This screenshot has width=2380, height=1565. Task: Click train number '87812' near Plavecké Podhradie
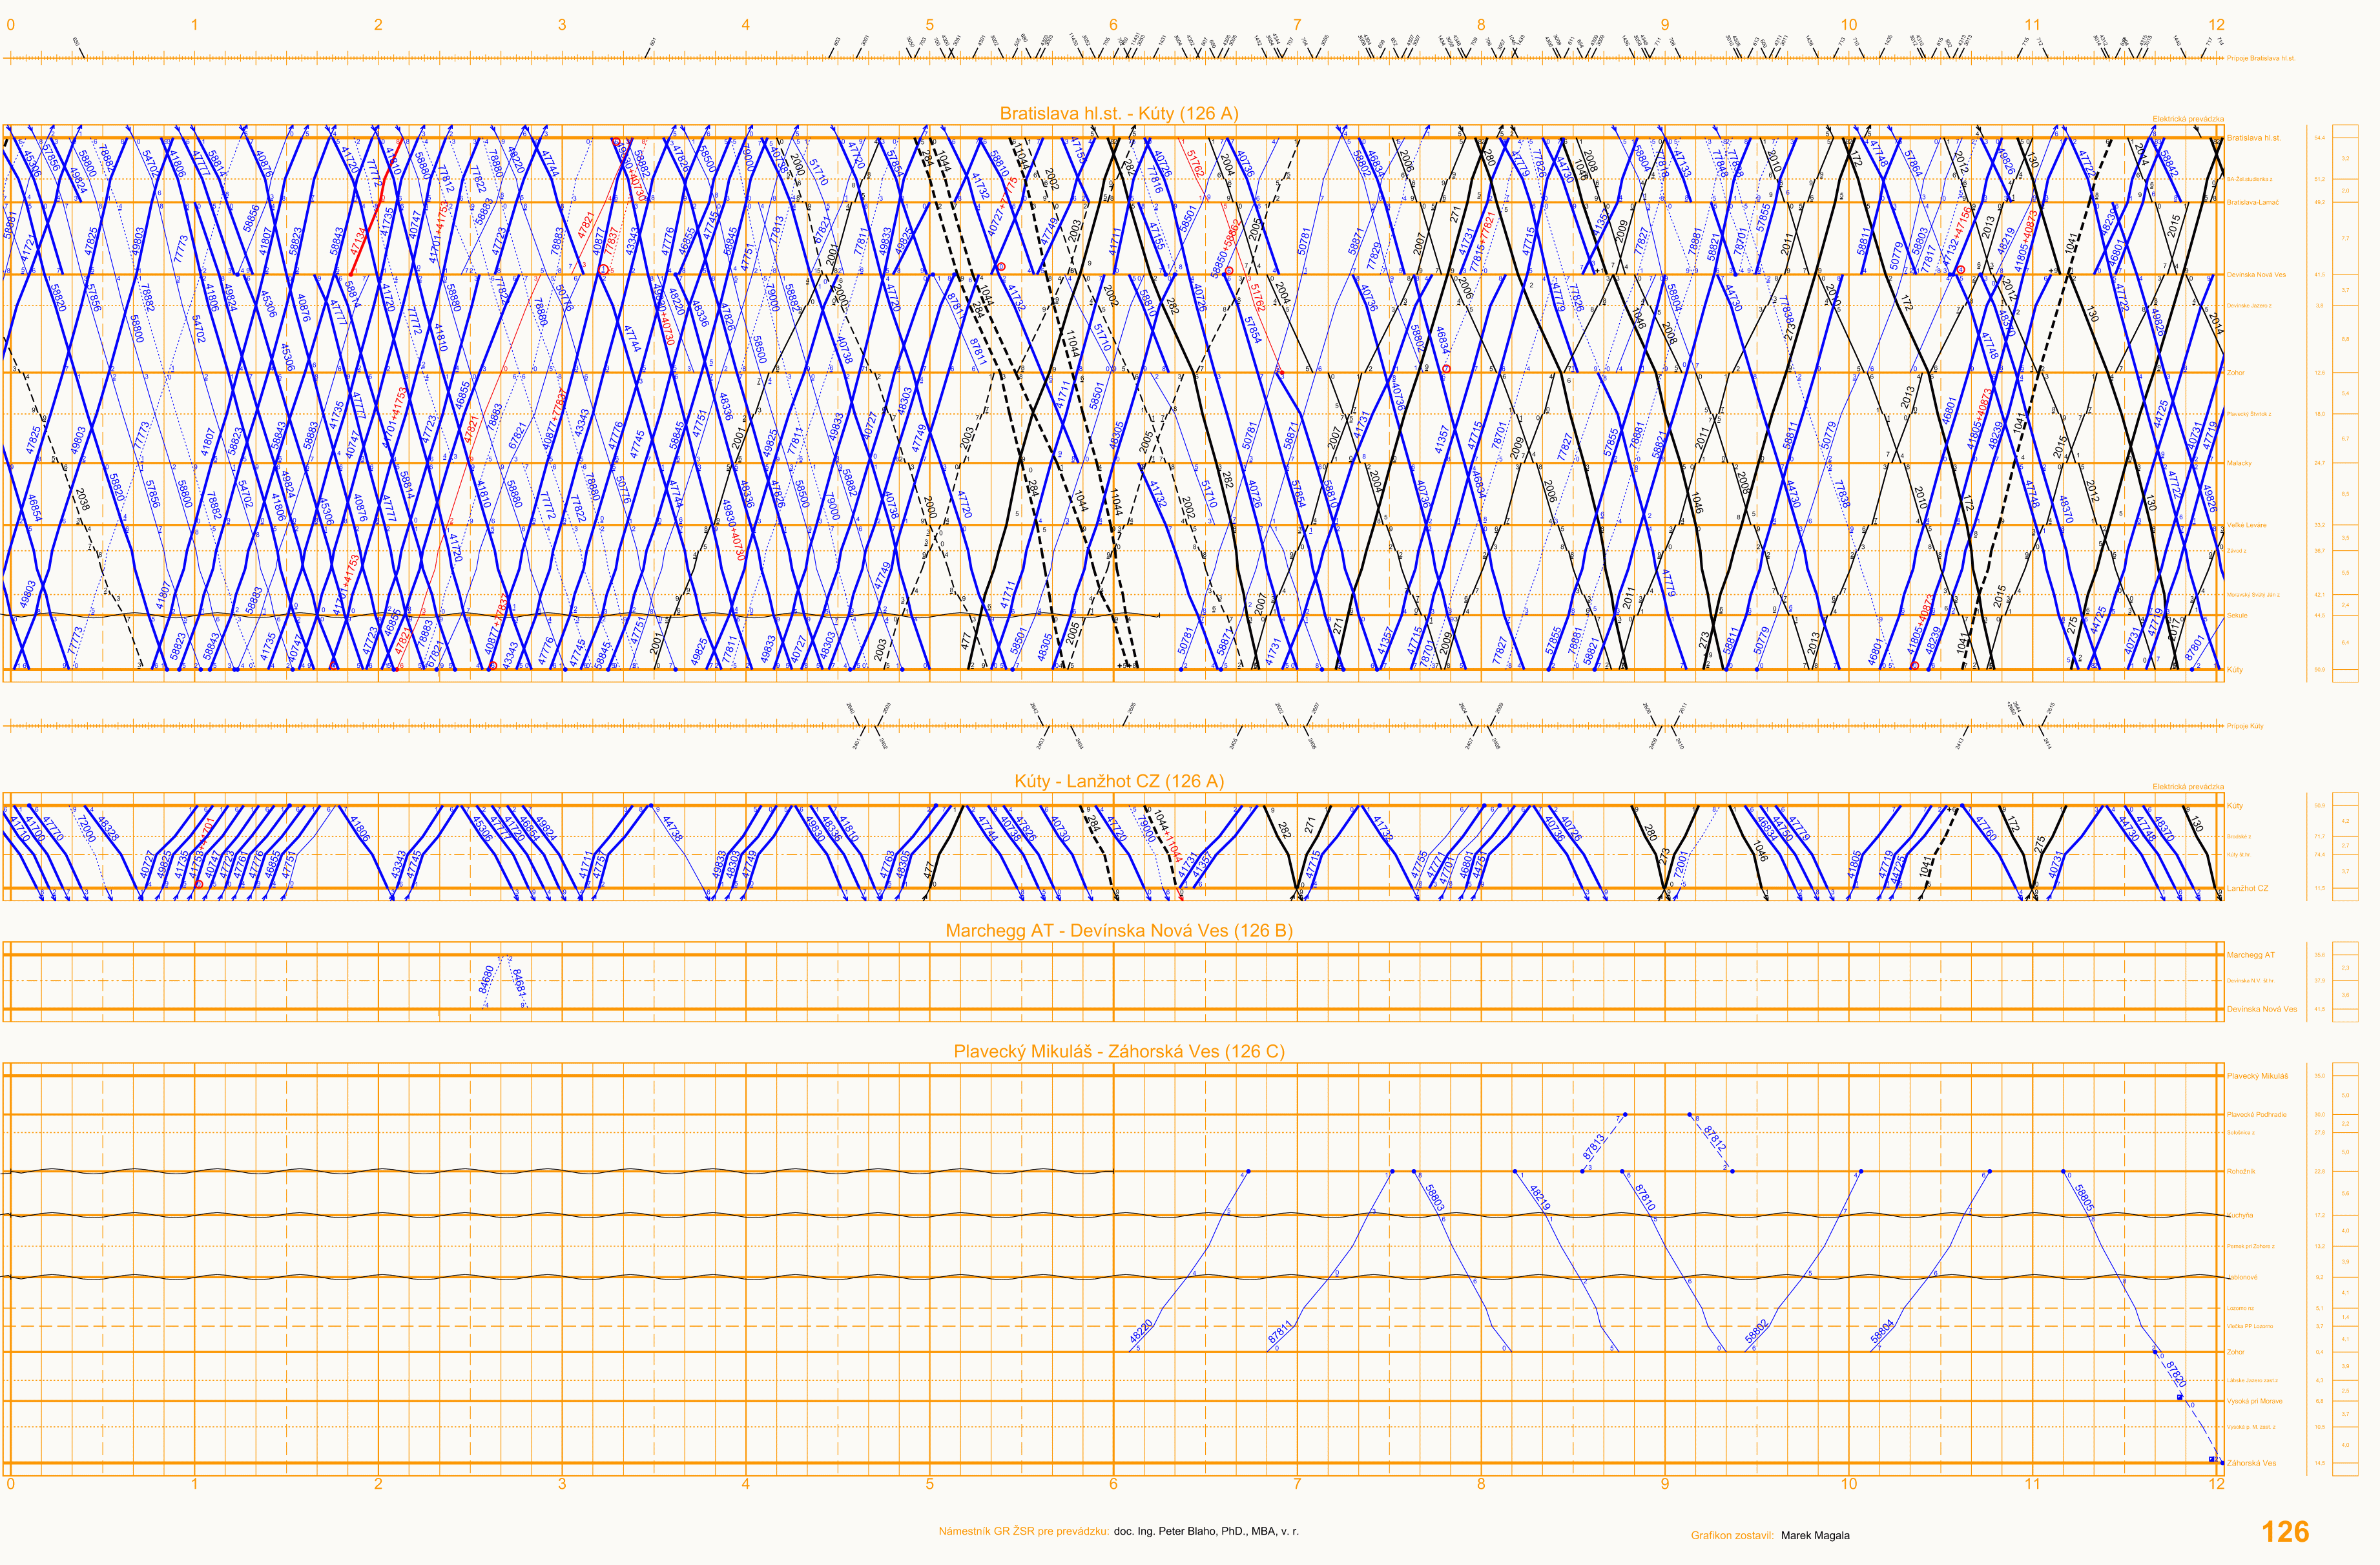(1714, 1138)
